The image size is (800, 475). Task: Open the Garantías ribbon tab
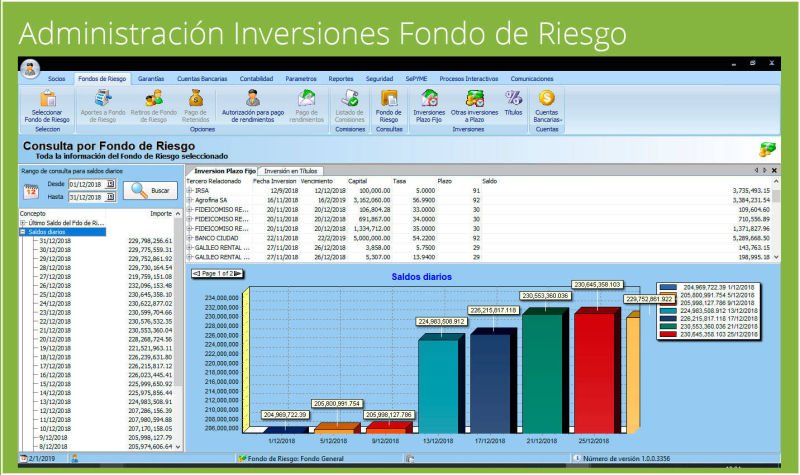(x=151, y=79)
